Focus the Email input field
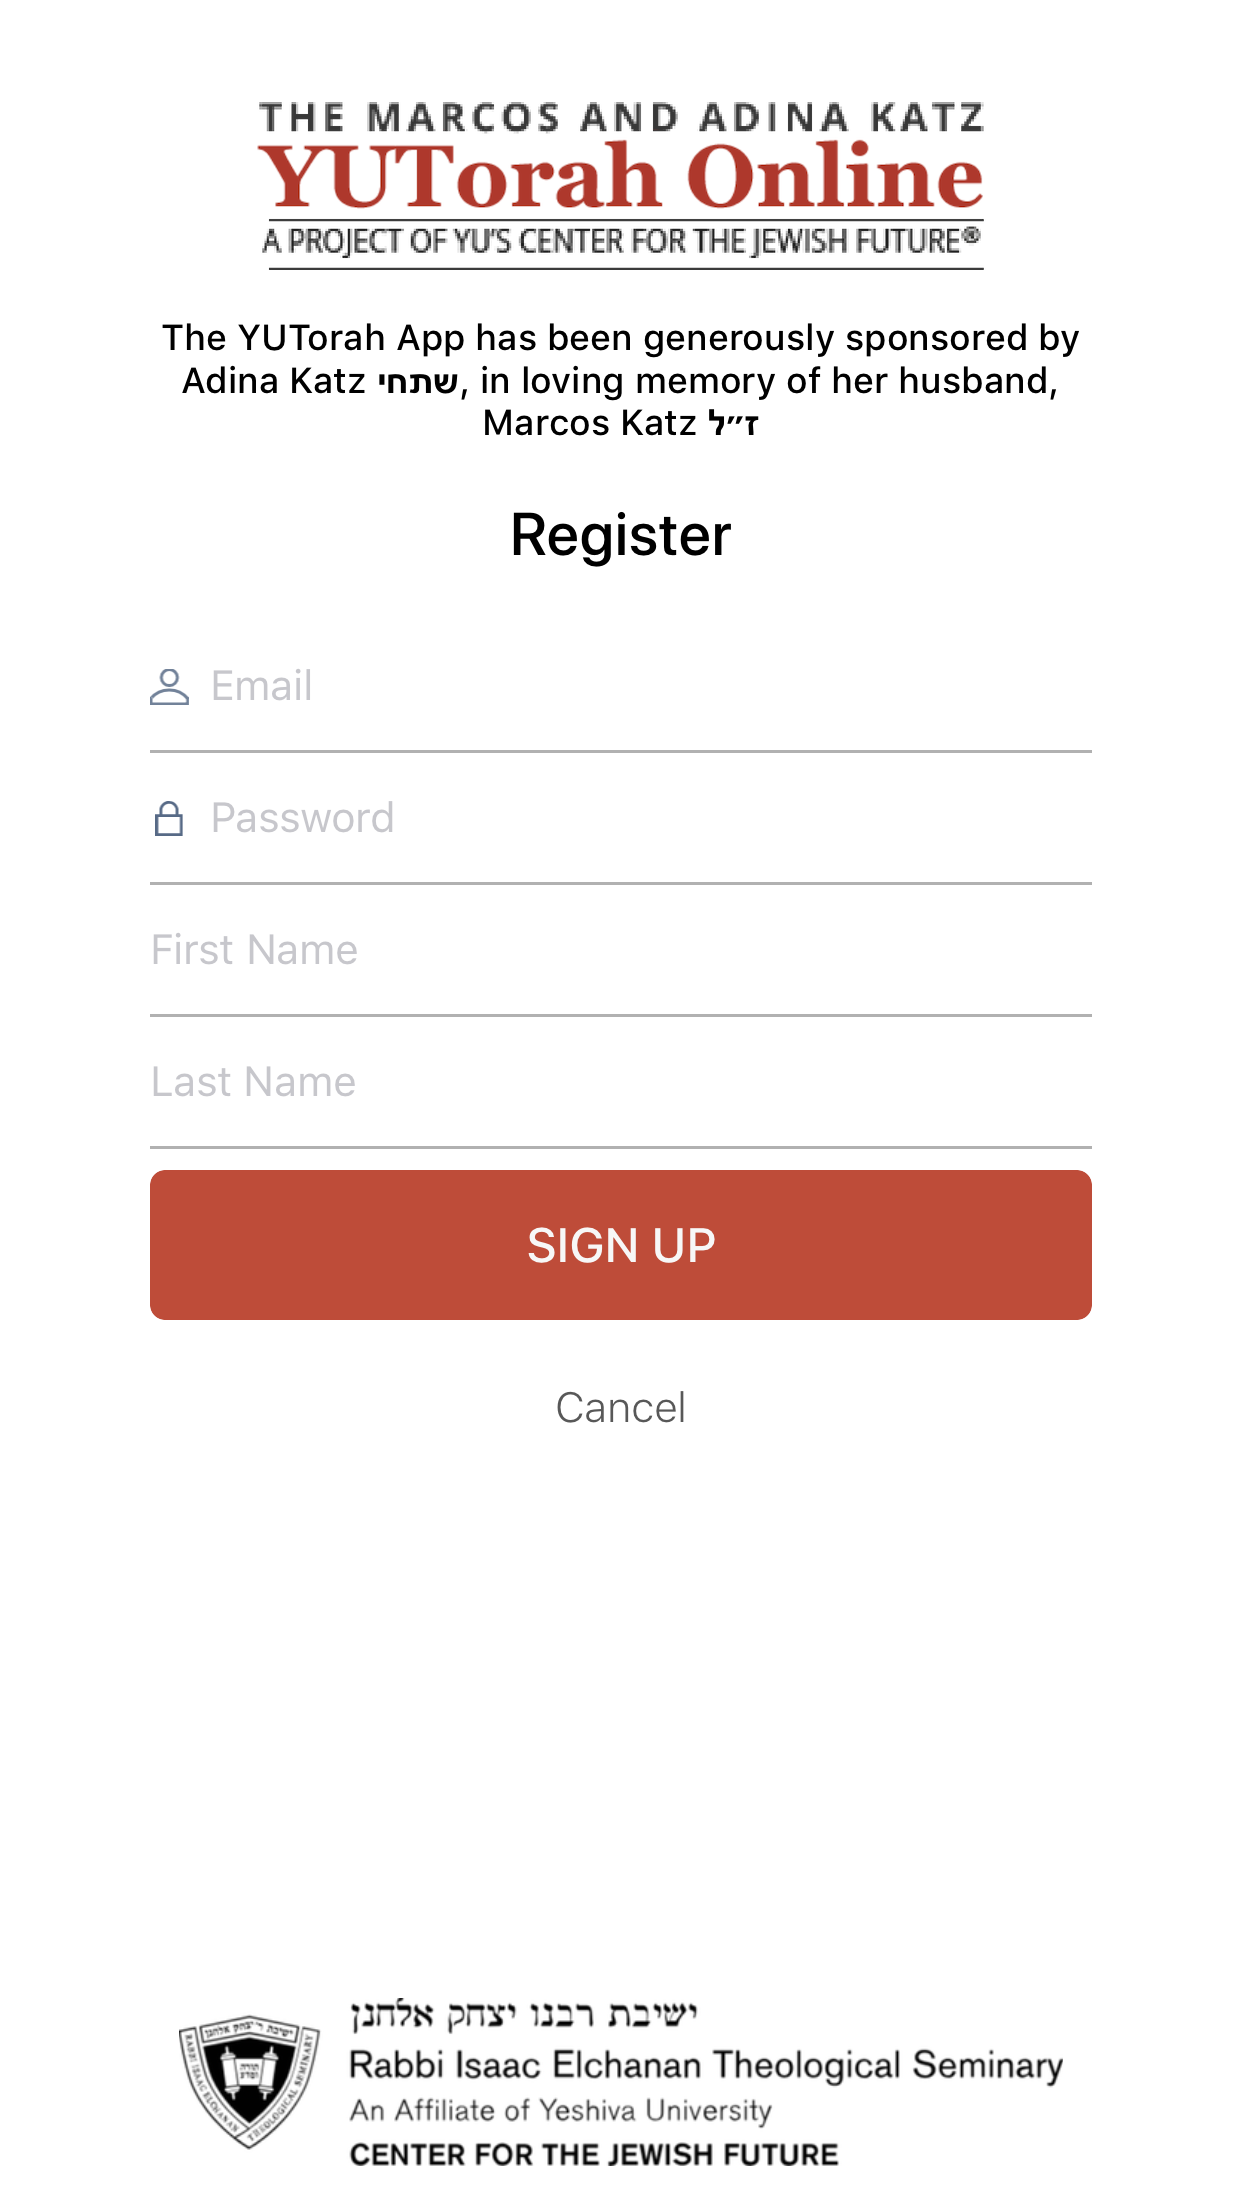The image size is (1242, 2208). tap(650, 687)
